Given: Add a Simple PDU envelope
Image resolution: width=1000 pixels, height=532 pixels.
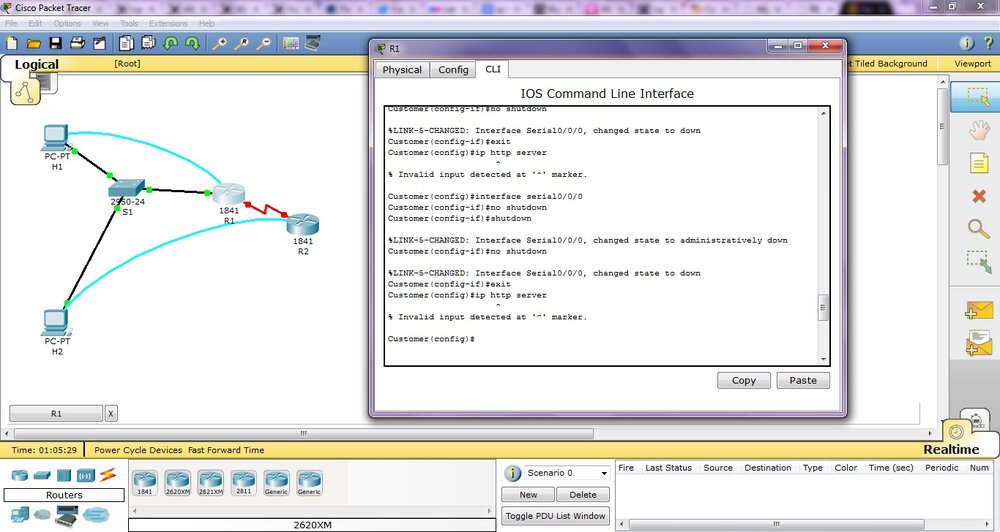Looking at the screenshot, I should pos(979,310).
